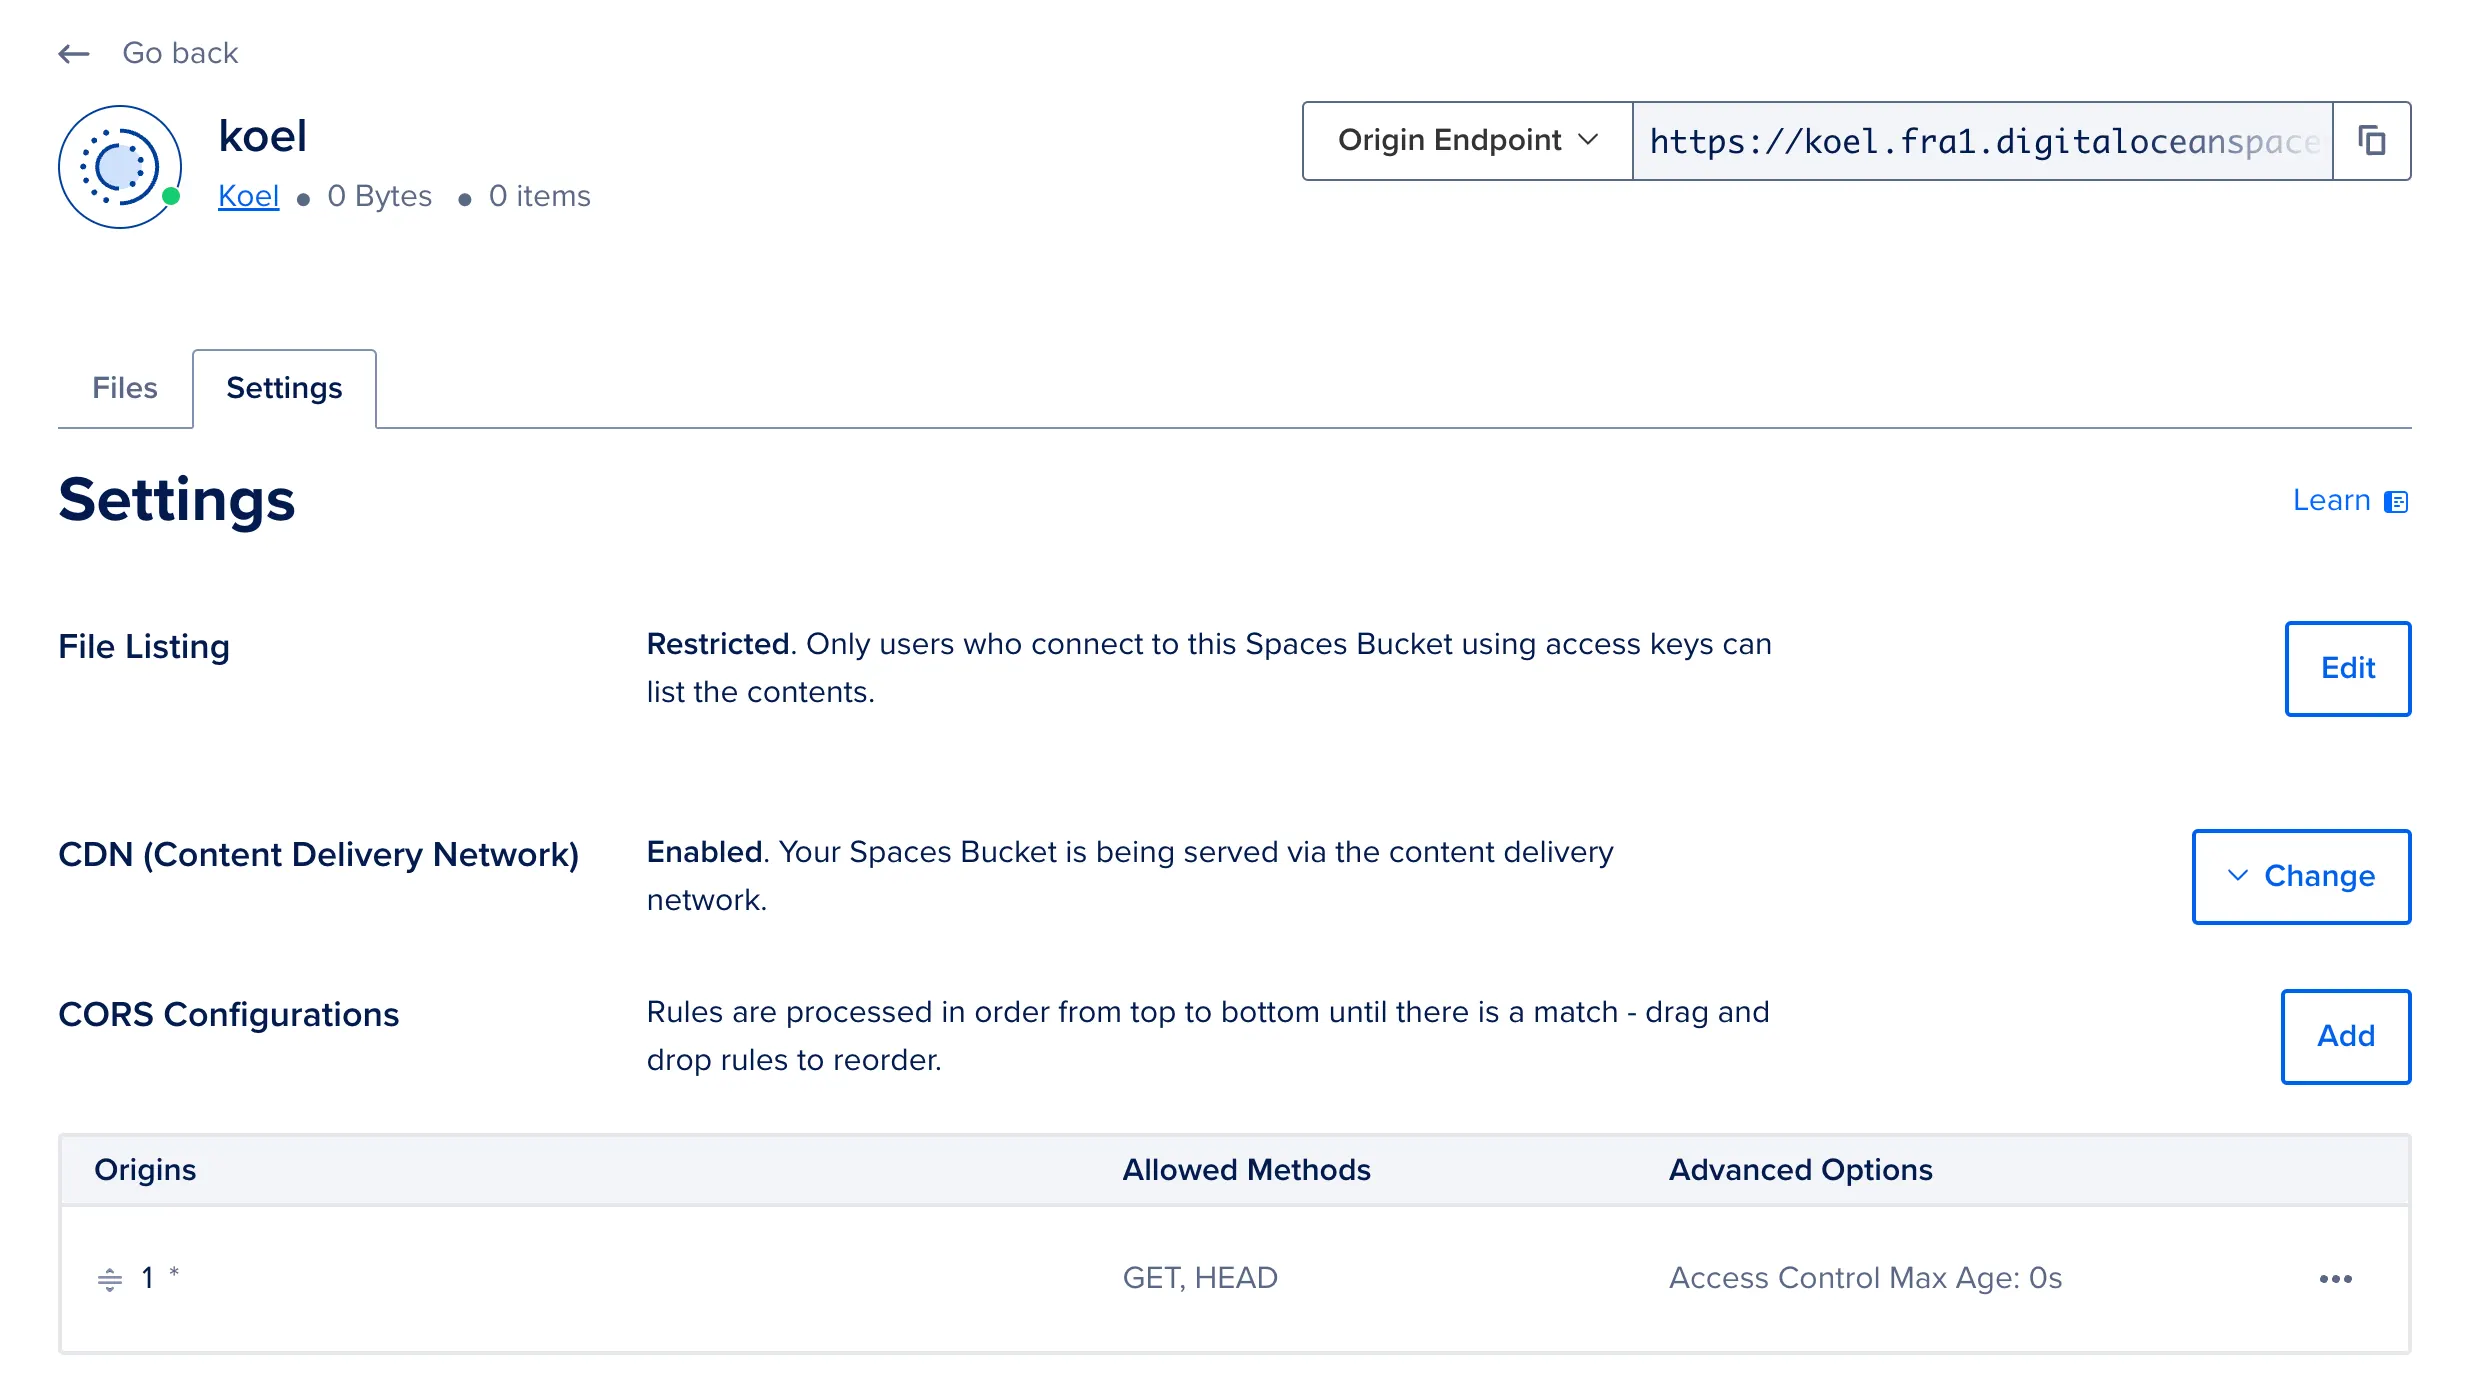
Task: Switch to the Files tab
Action: 125,388
